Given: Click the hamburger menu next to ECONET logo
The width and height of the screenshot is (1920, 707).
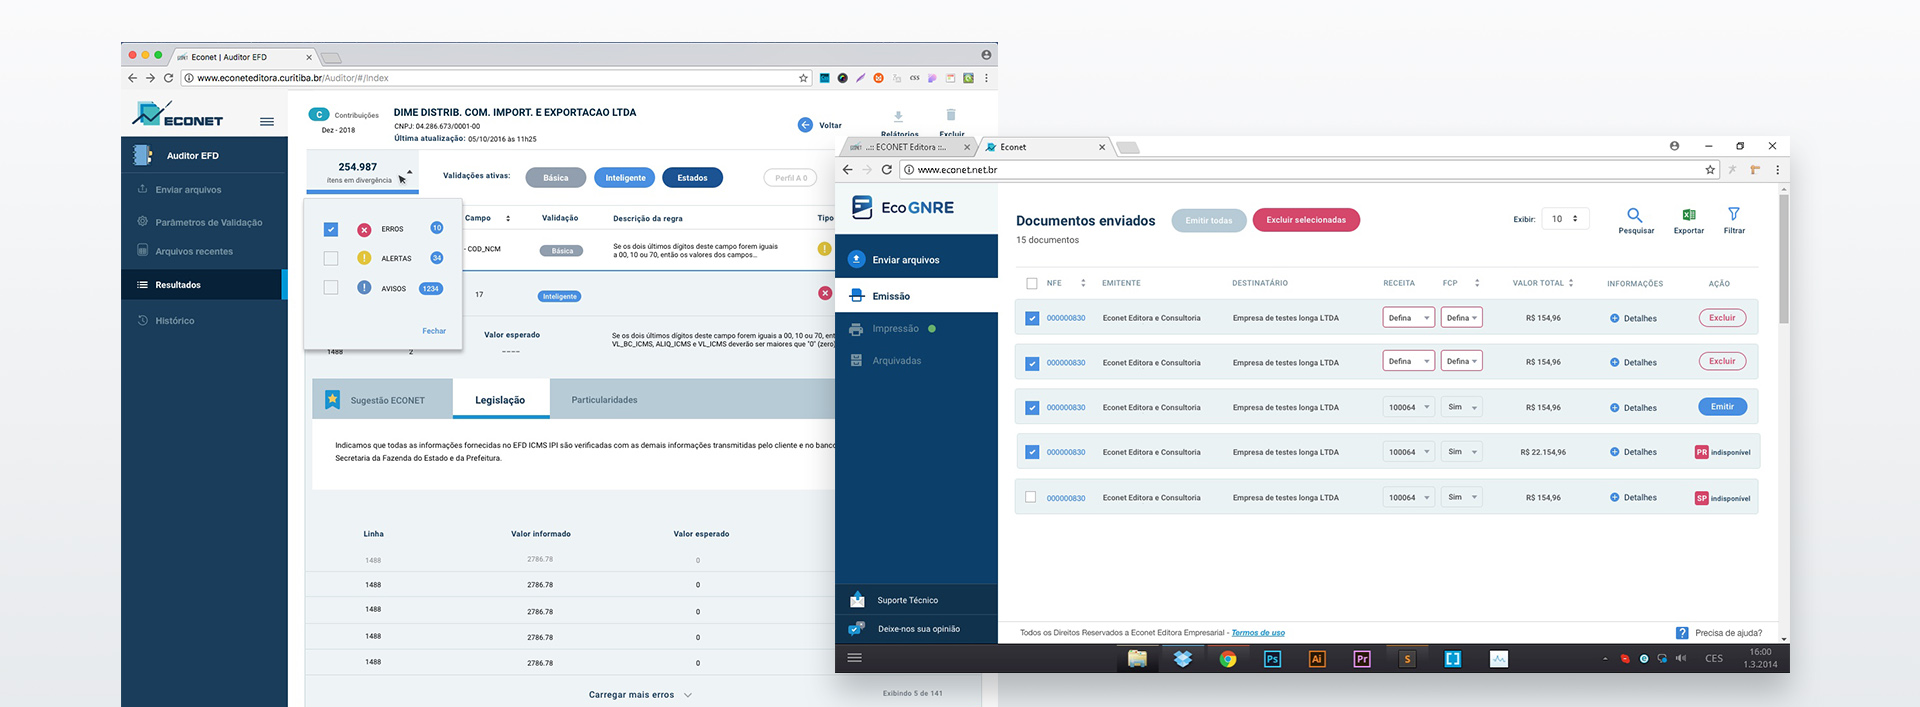Looking at the screenshot, I should coord(267,122).
